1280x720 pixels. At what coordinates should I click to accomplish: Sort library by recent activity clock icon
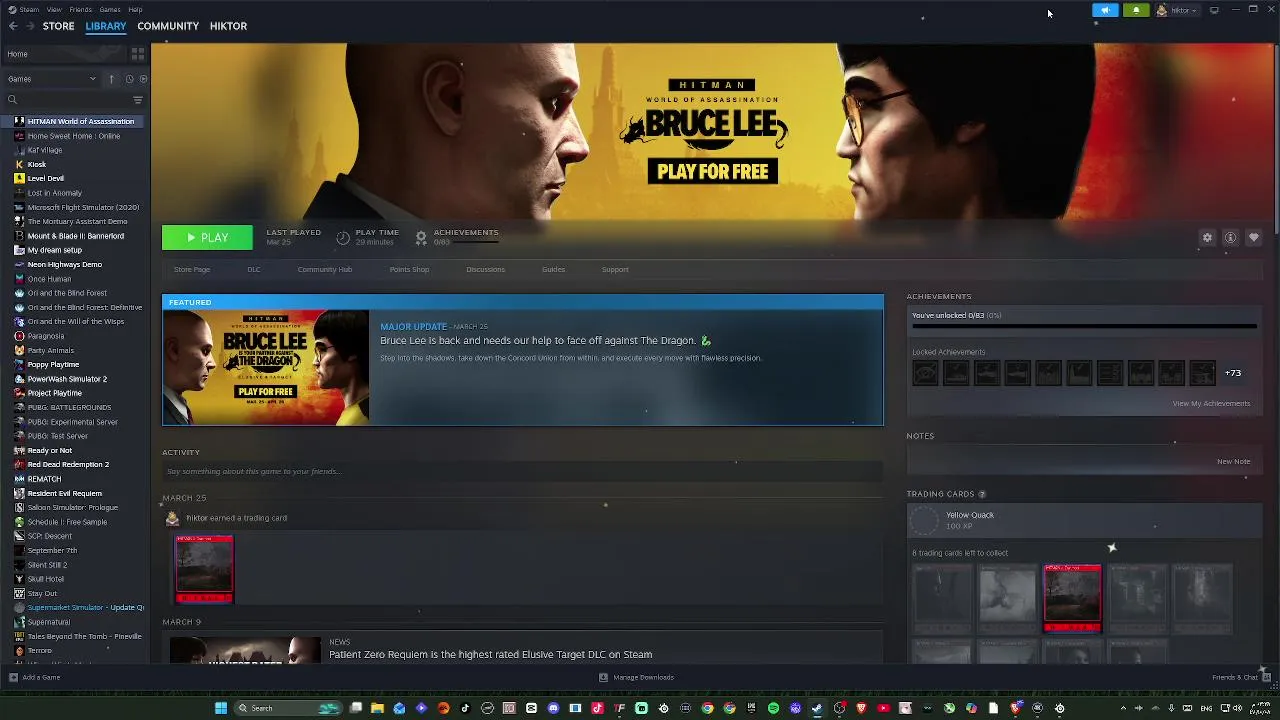pyautogui.click(x=129, y=79)
